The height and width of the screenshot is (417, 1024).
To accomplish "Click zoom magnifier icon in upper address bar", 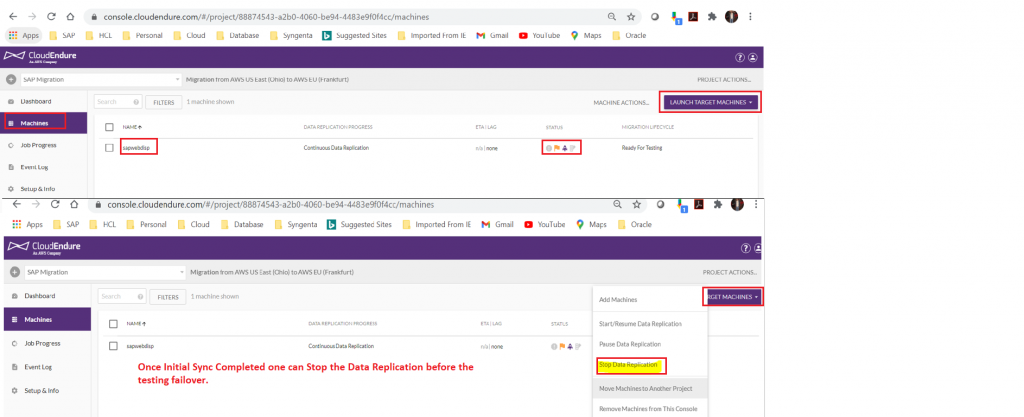I will (x=612, y=16).
